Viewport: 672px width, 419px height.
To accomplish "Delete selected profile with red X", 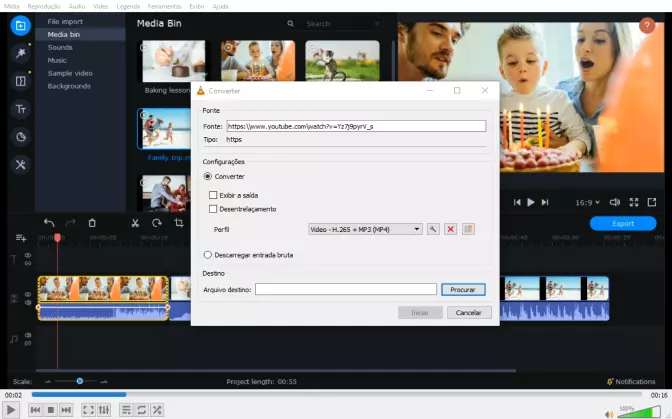I will pyautogui.click(x=450, y=229).
